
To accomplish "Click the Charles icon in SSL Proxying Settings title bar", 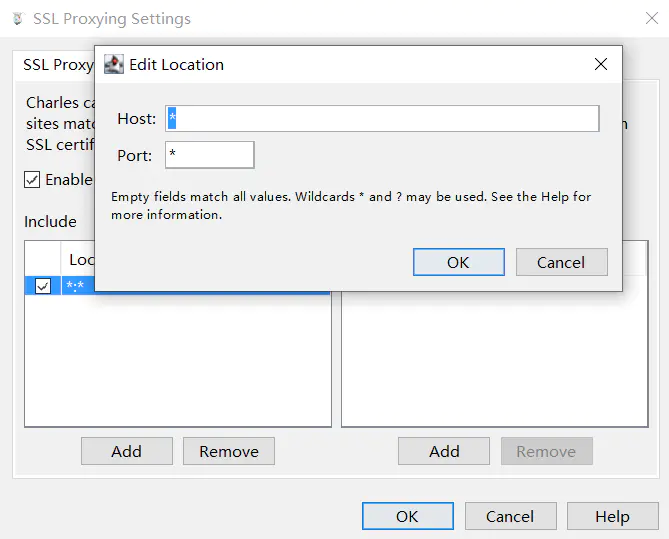I will pos(17,19).
